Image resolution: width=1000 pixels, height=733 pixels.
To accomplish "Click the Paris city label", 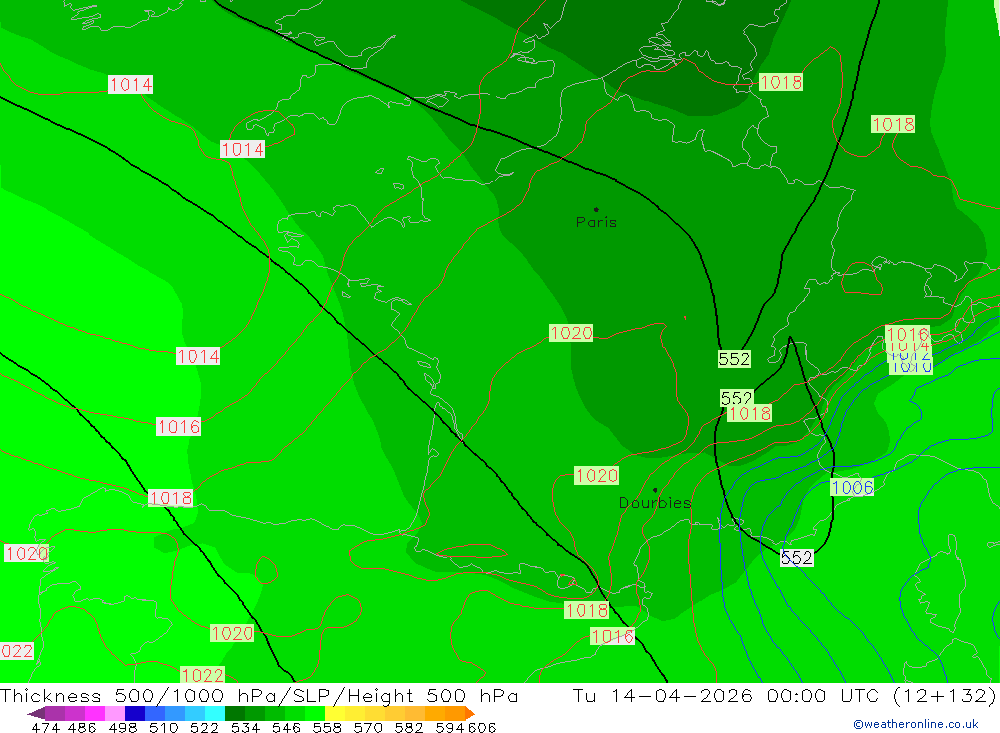I will point(596,222).
